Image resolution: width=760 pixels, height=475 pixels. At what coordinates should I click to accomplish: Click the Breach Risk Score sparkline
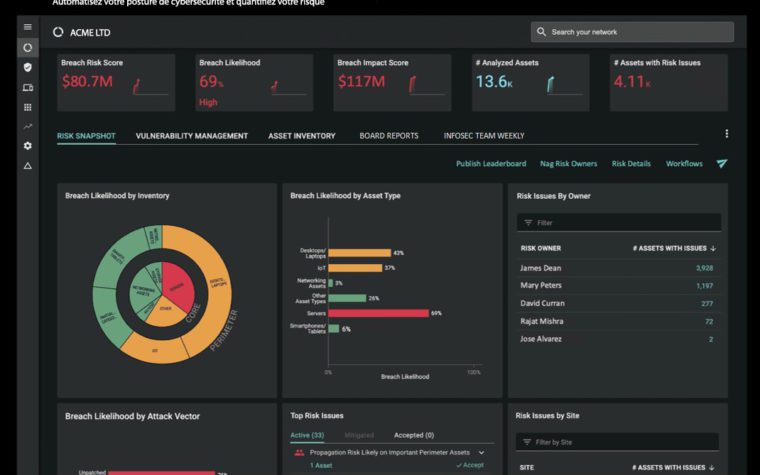(x=150, y=86)
